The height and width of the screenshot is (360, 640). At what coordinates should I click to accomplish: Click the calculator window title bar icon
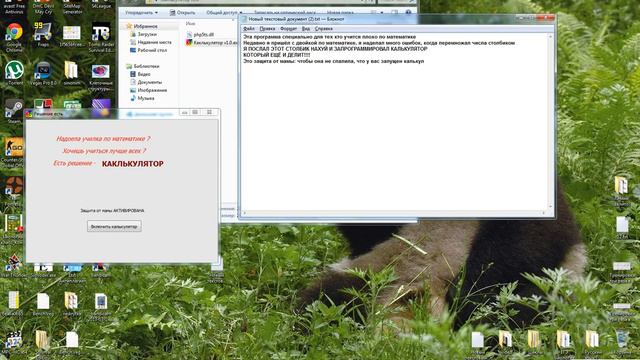(x=29, y=114)
